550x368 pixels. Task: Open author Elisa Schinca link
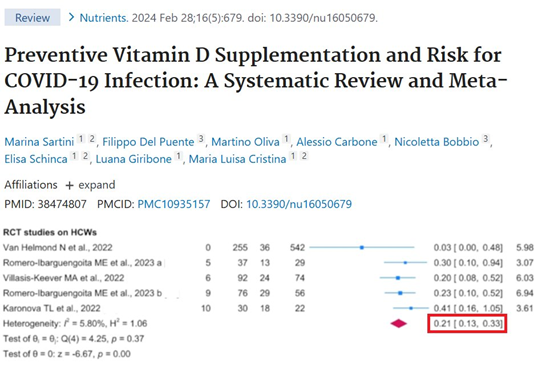coord(36,159)
